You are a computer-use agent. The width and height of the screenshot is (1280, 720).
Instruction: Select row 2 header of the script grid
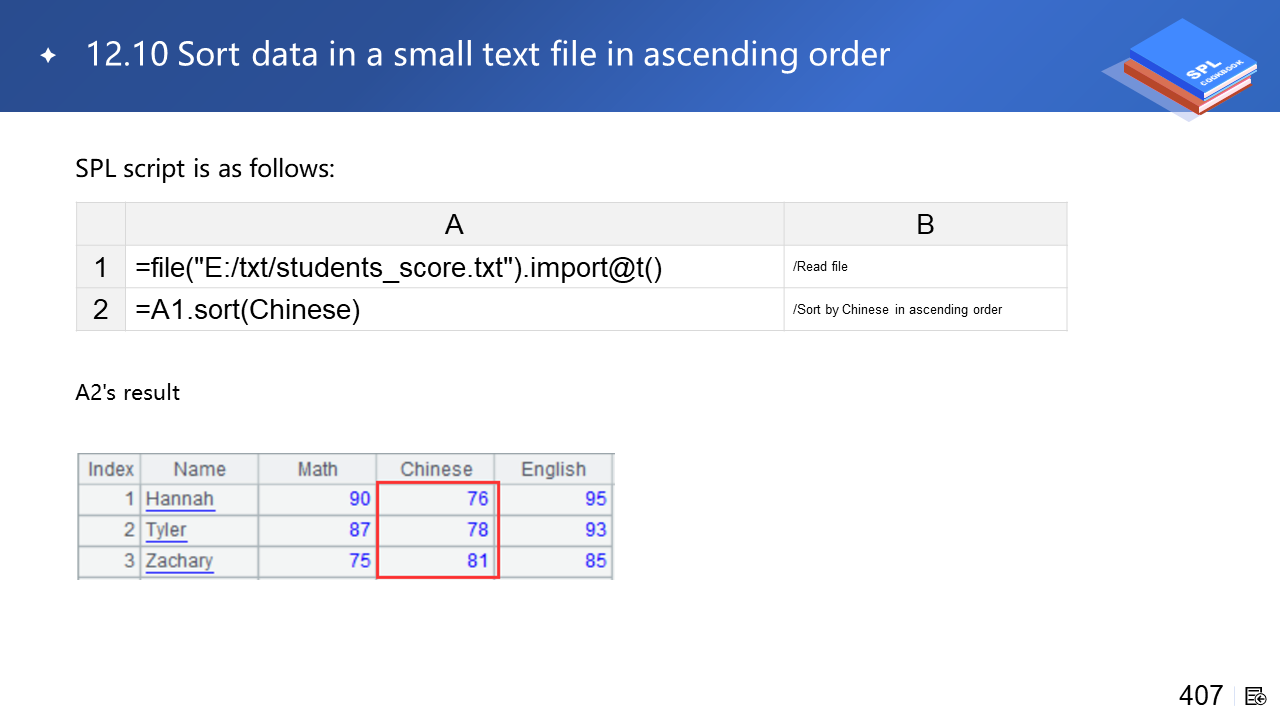coord(101,310)
